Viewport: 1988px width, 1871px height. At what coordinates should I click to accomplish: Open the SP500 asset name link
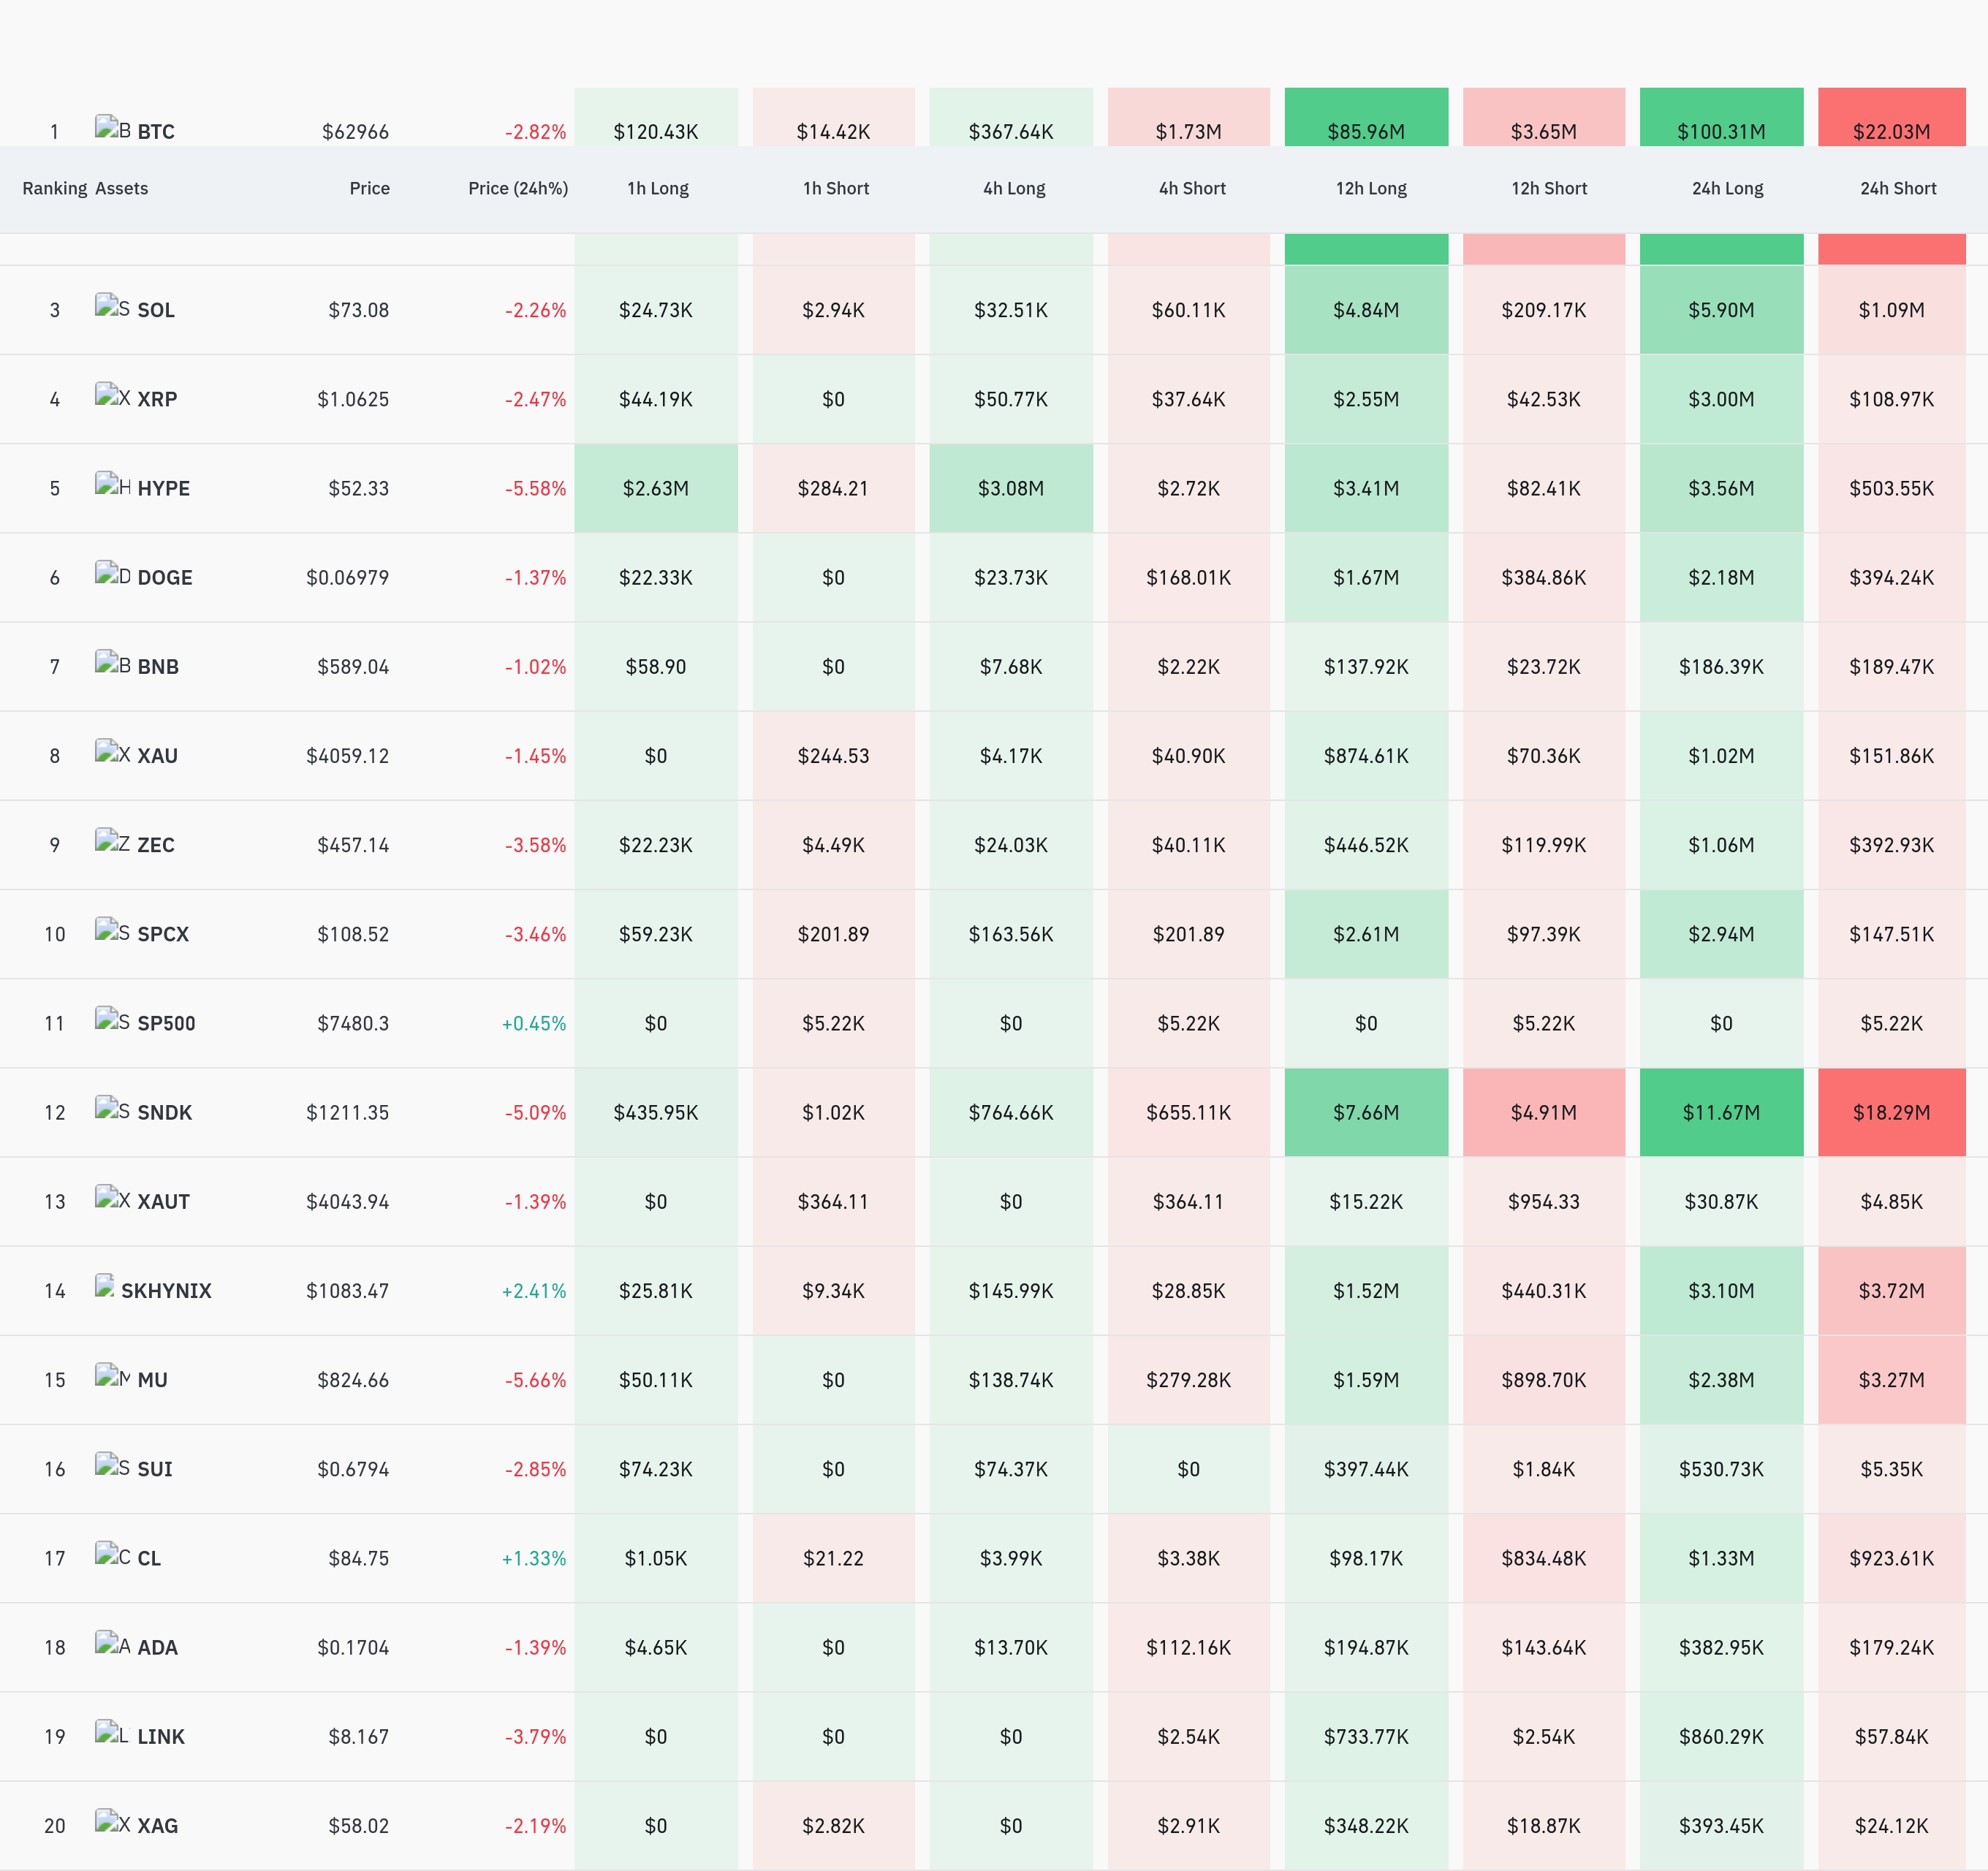tap(166, 1023)
